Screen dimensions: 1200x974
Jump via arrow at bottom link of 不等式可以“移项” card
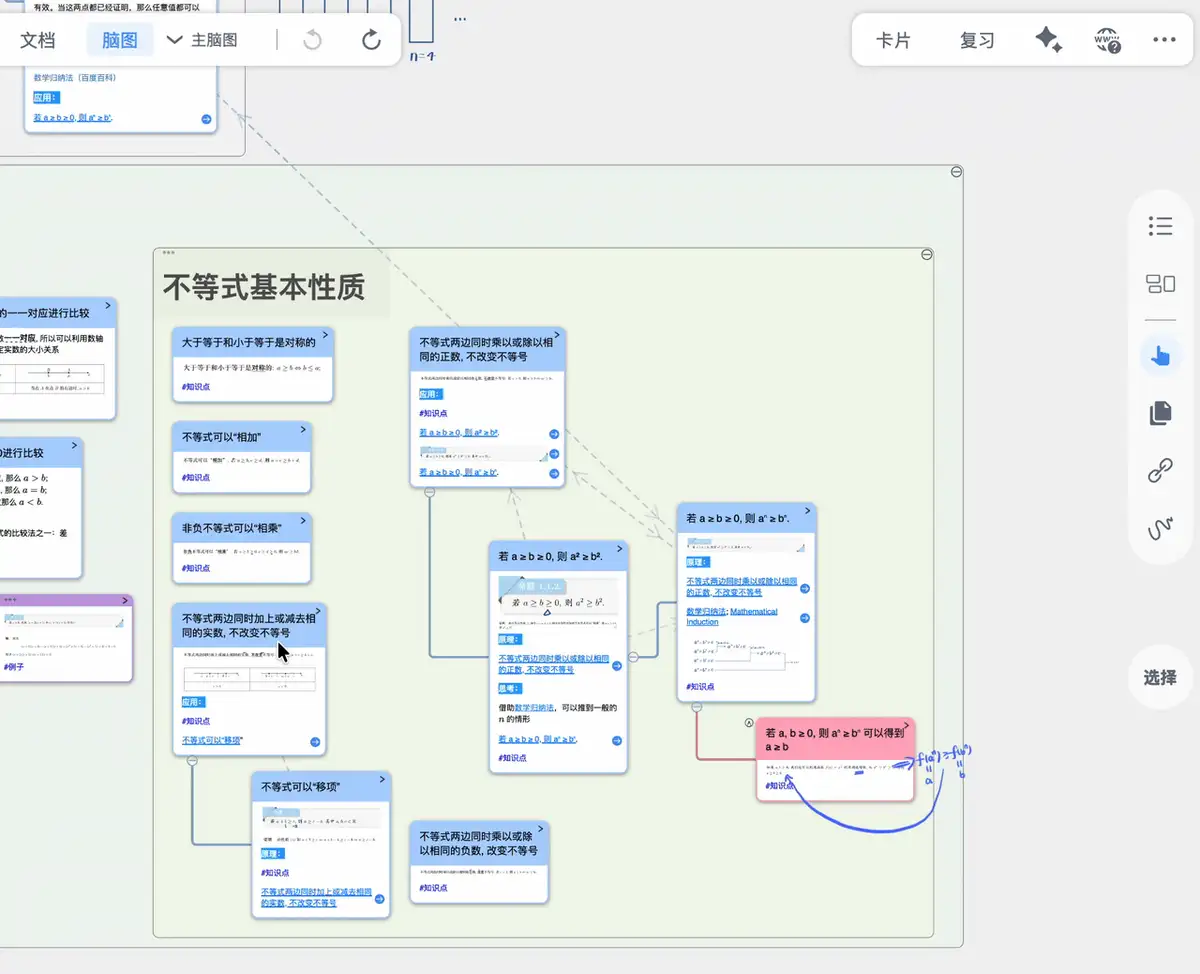point(378,897)
